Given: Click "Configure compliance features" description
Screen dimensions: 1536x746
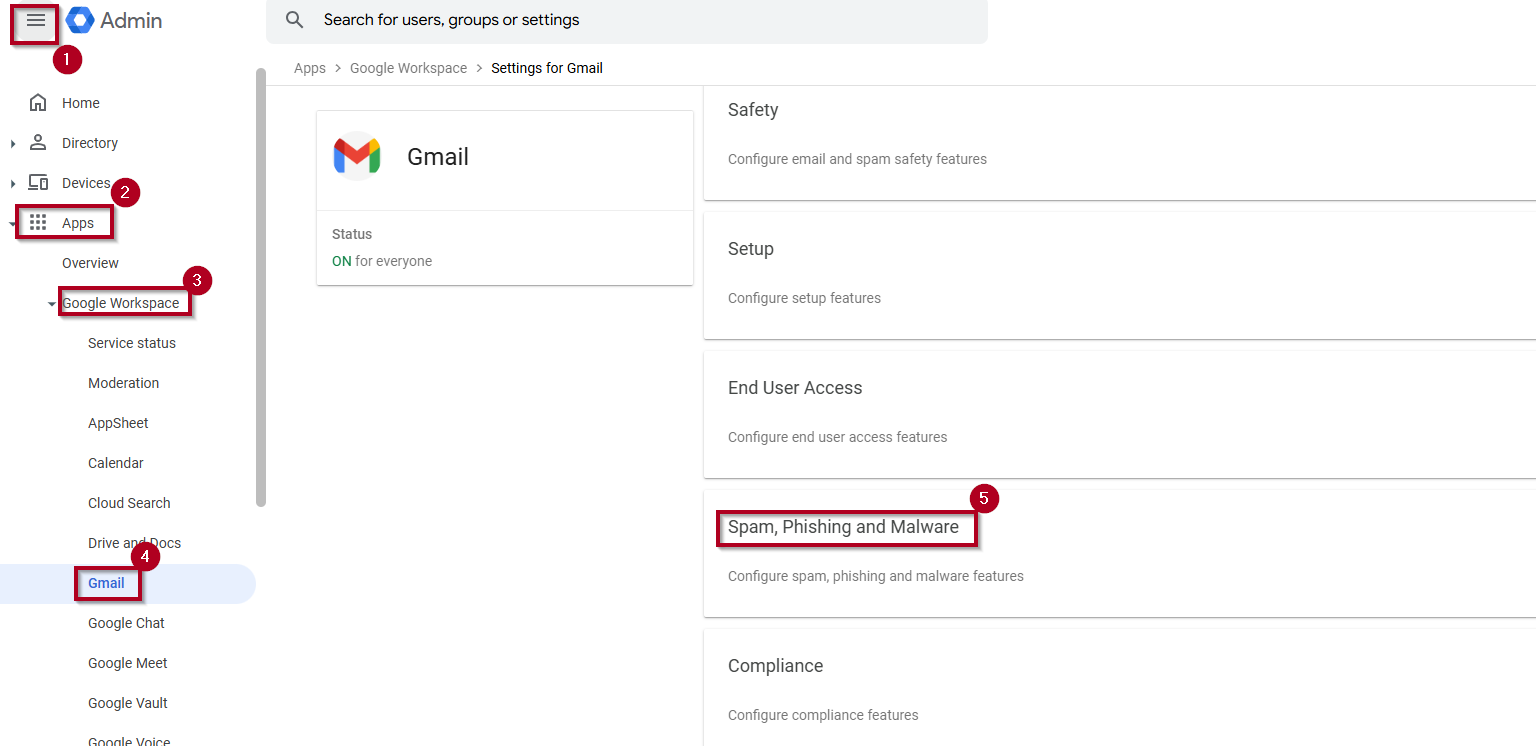Looking at the screenshot, I should pyautogui.click(x=823, y=715).
